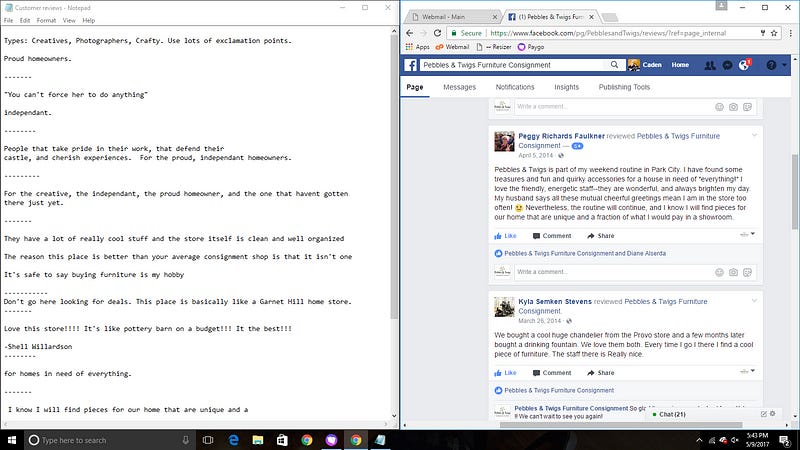Add emoji in Peggy's review comment box
800x450 pixels.
click(719, 272)
